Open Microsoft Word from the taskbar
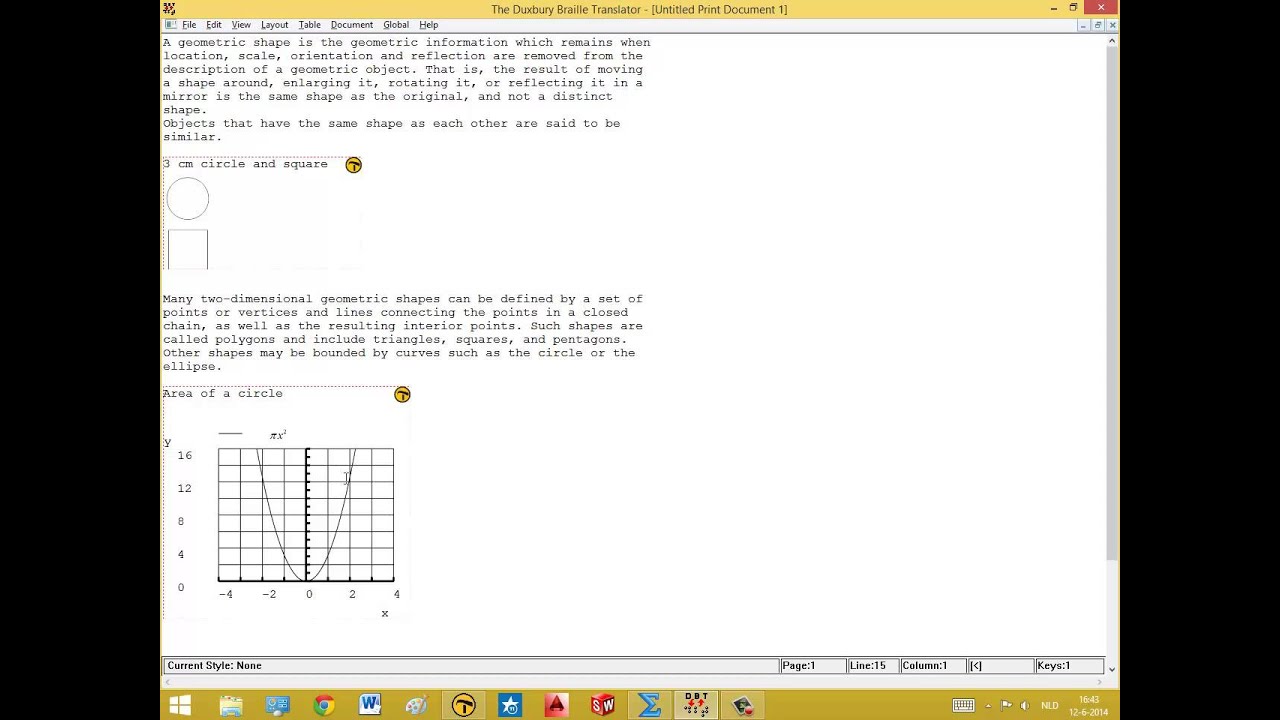 point(370,705)
